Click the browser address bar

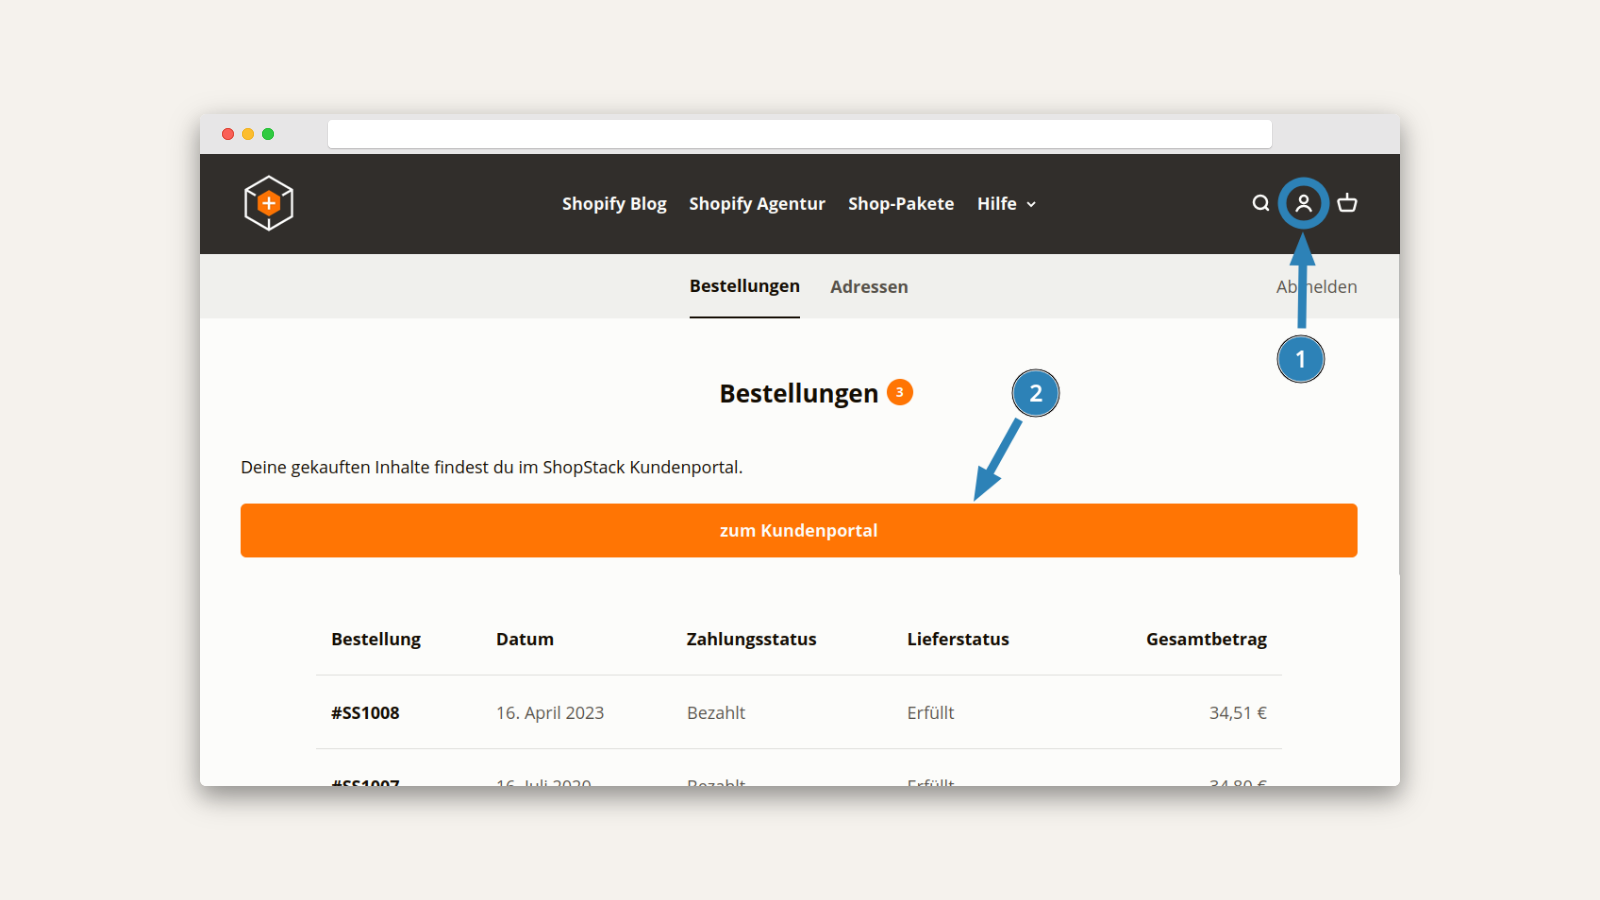point(799,134)
